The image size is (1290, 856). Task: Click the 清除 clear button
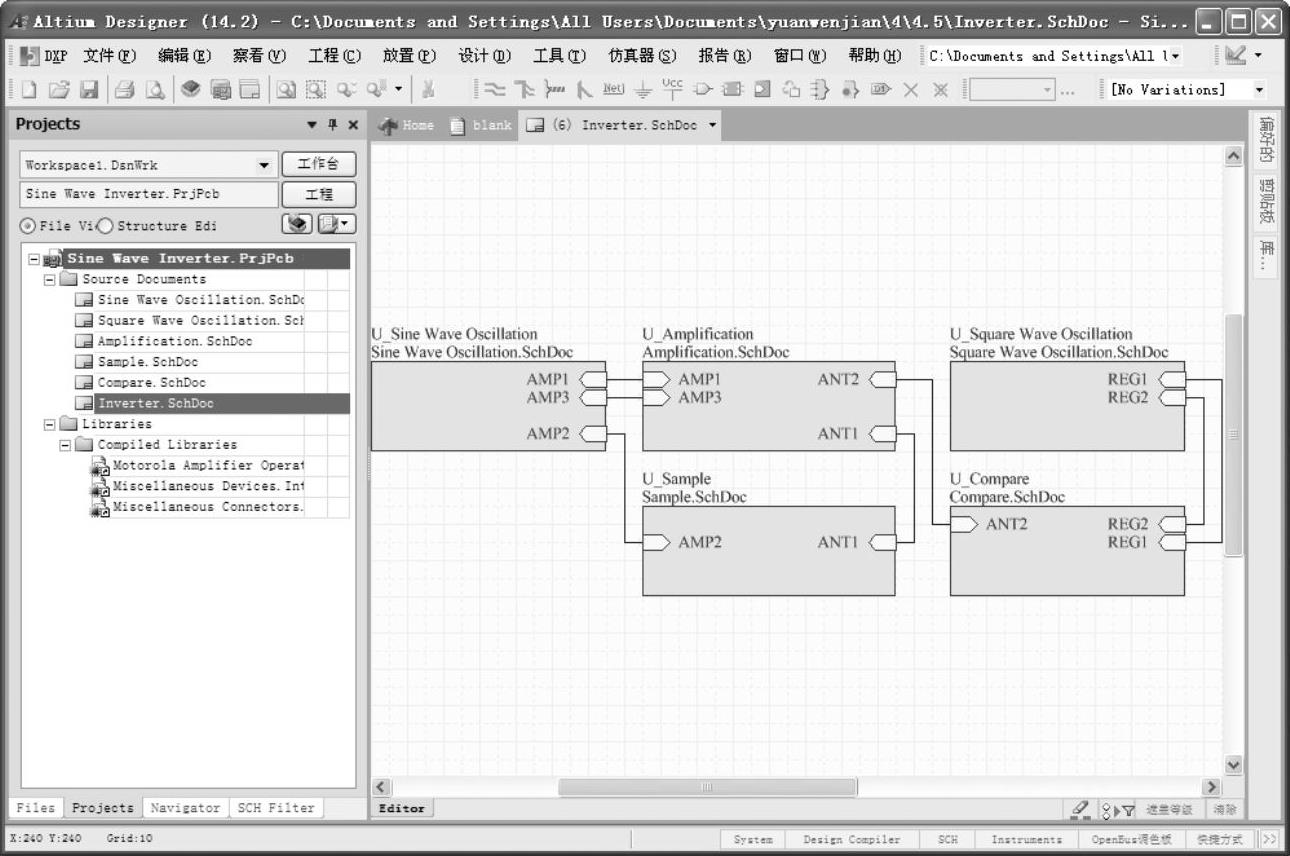point(1224,810)
